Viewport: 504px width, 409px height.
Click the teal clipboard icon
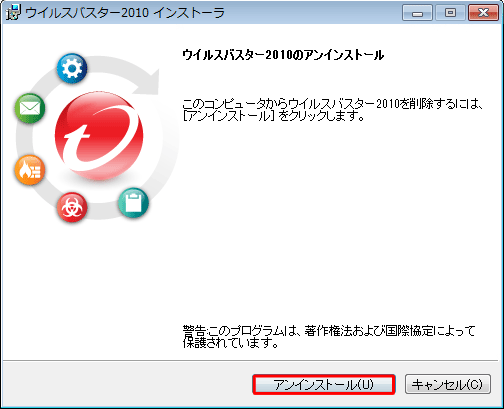pyautogui.click(x=133, y=203)
